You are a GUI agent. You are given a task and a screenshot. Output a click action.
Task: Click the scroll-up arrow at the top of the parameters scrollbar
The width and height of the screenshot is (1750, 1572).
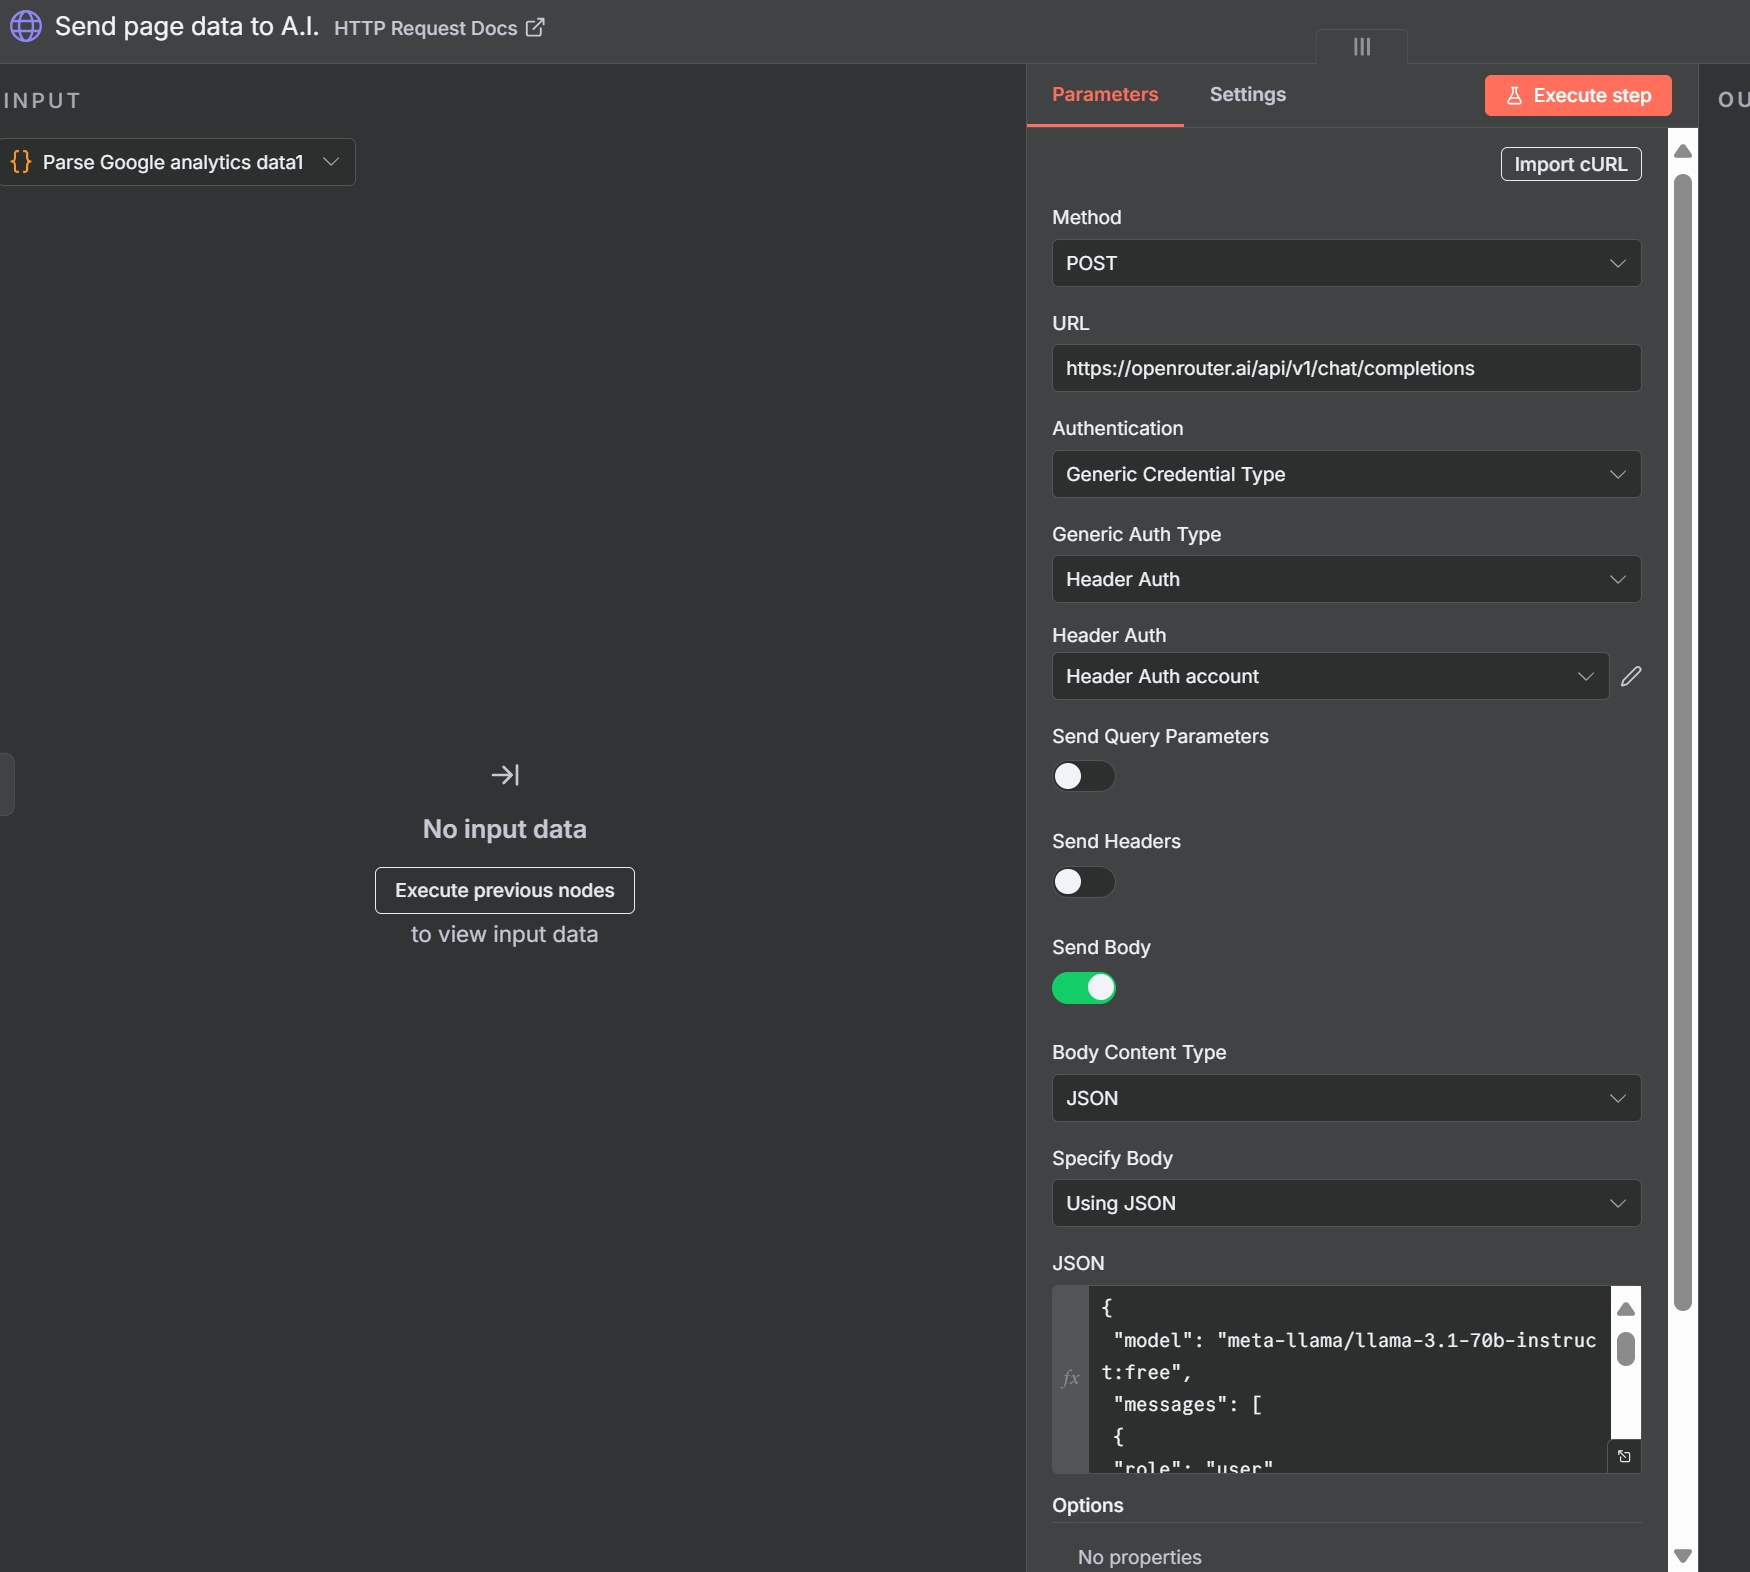point(1682,151)
